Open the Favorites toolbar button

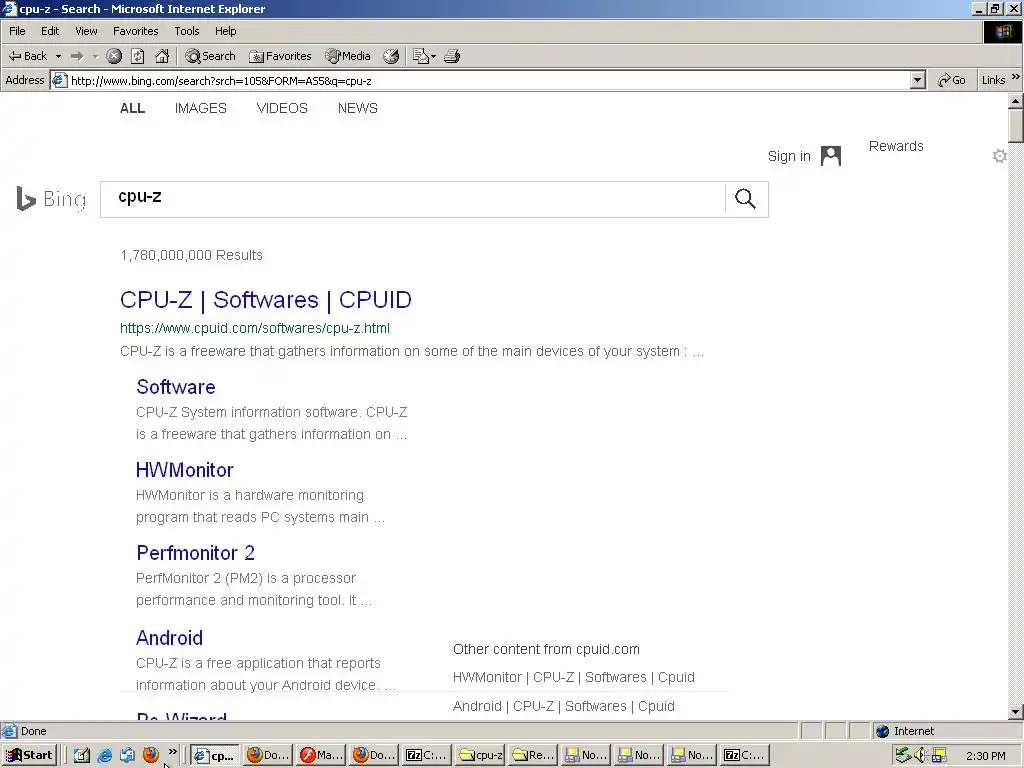[x=280, y=56]
